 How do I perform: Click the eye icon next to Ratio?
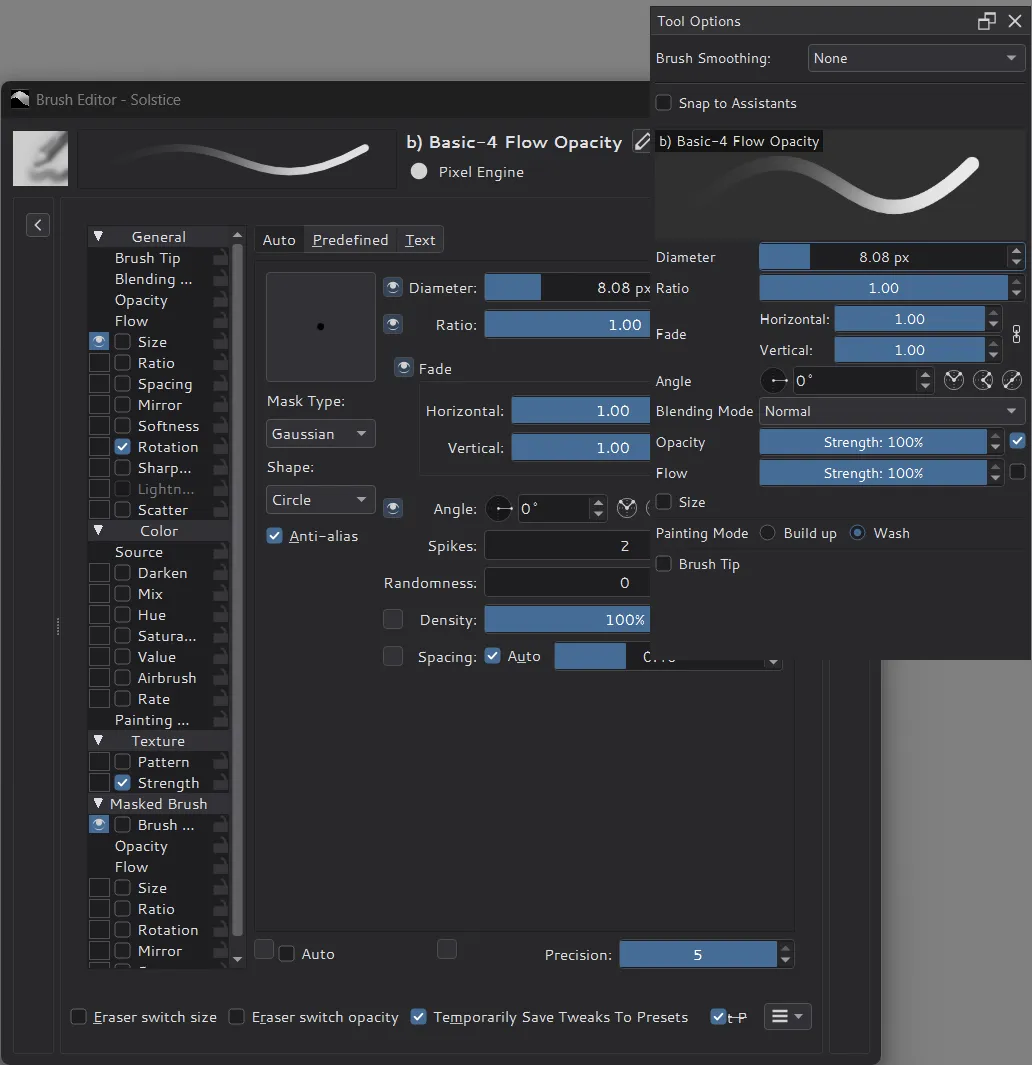point(393,324)
